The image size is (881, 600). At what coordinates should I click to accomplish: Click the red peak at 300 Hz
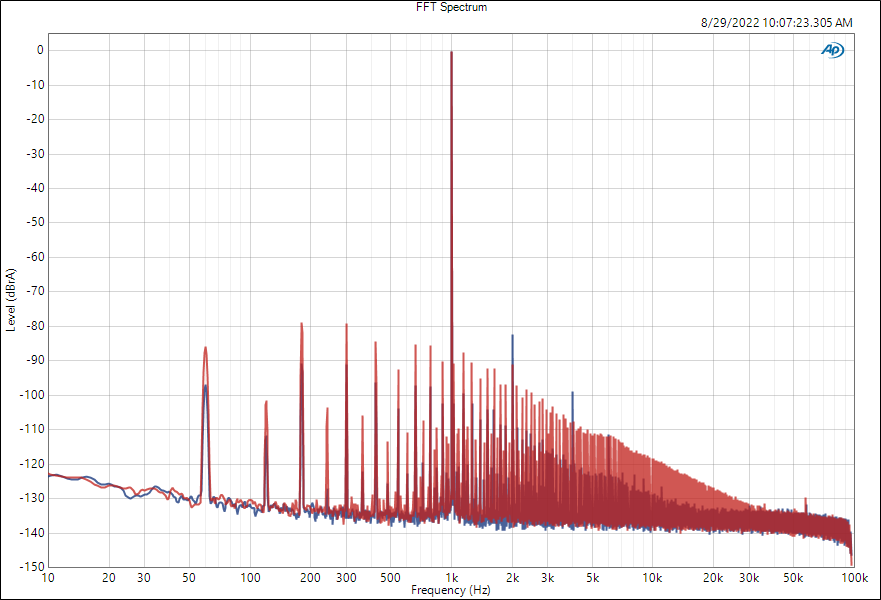(x=346, y=326)
